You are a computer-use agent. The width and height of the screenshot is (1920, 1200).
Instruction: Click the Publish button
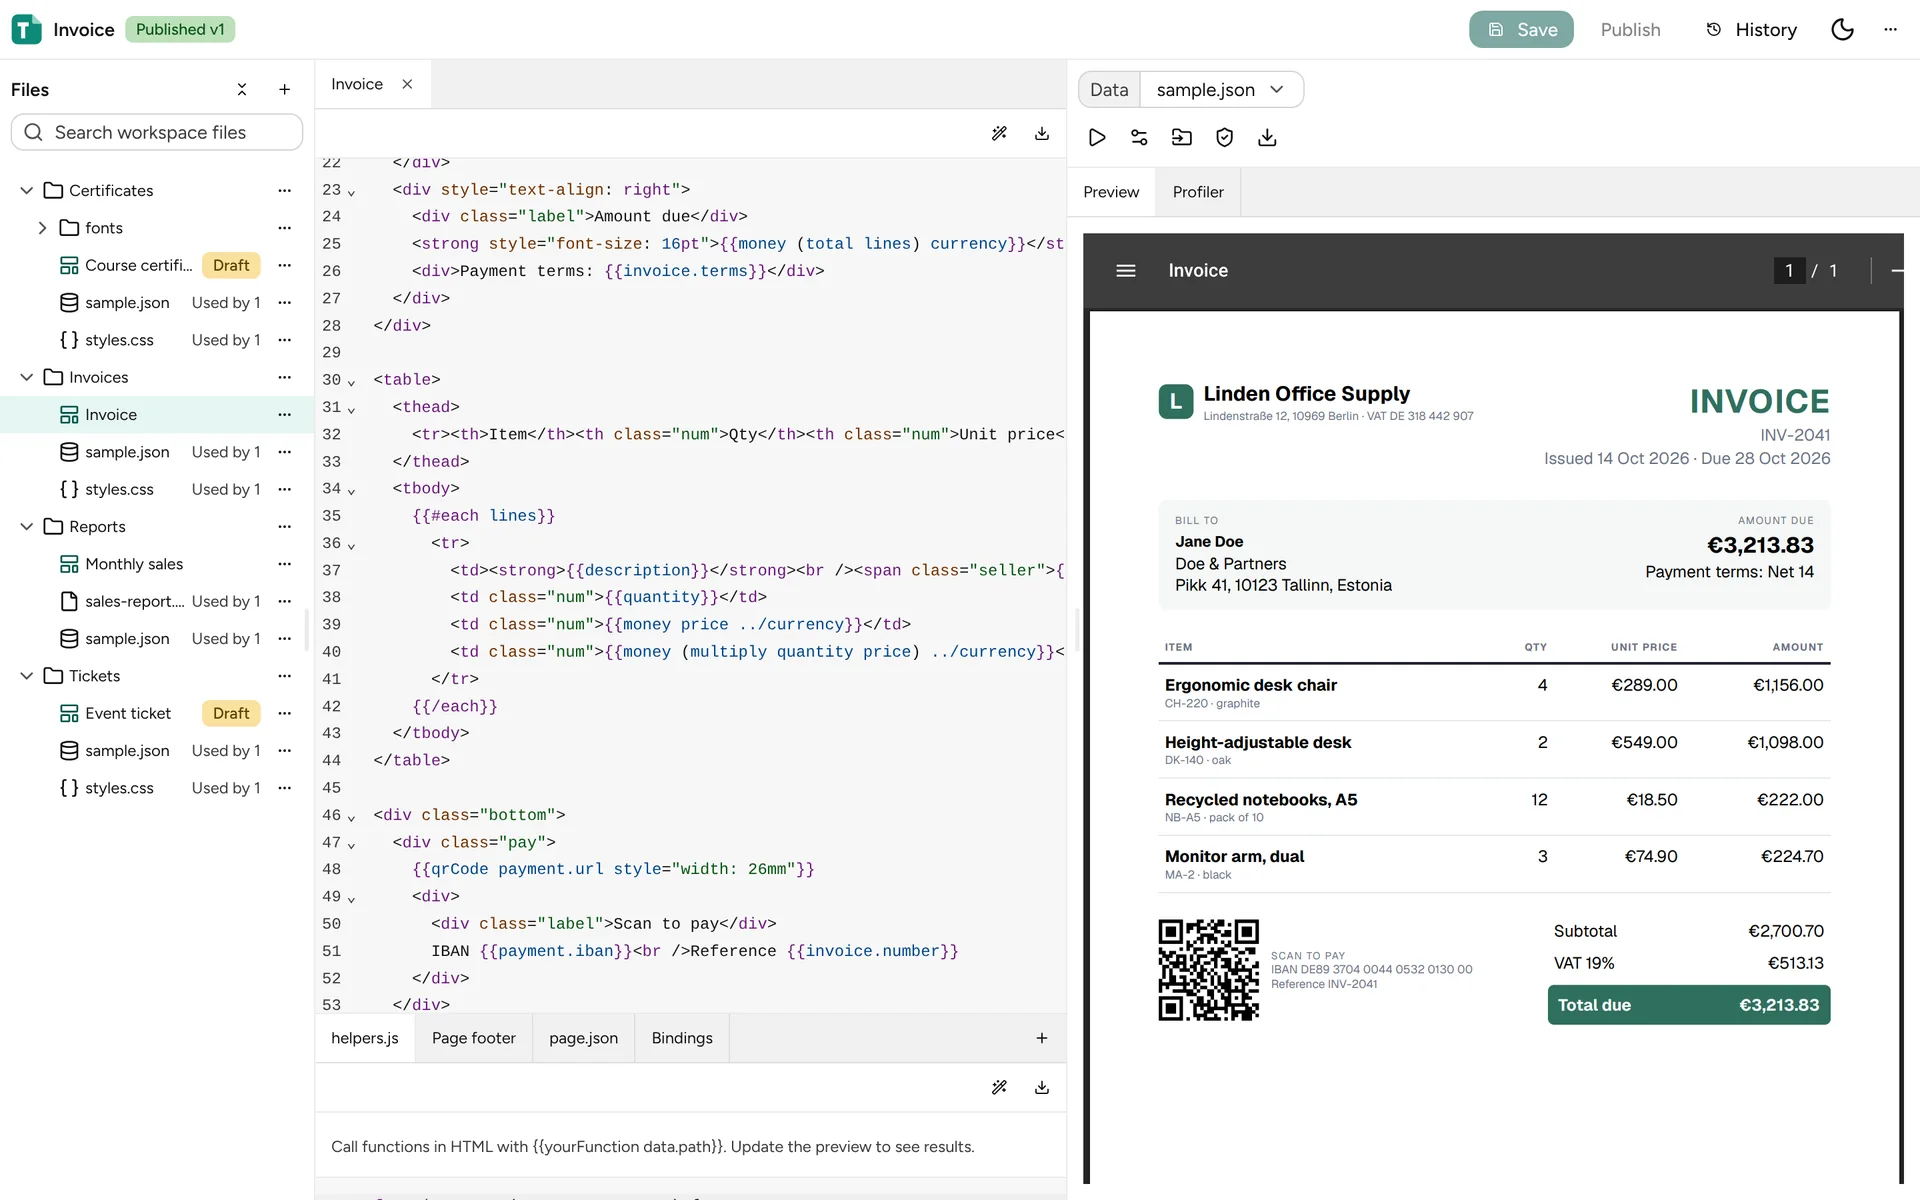point(1630,30)
